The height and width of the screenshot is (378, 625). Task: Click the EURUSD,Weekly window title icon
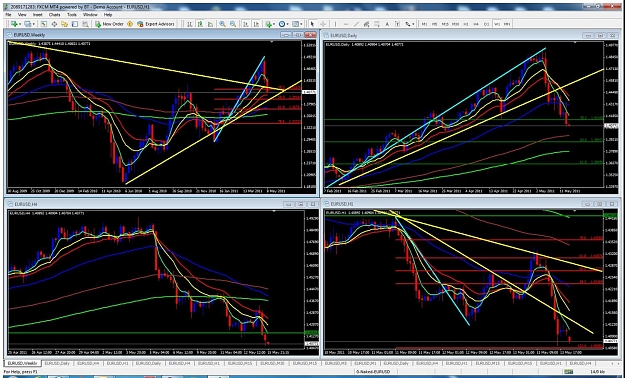pyautogui.click(x=10, y=35)
